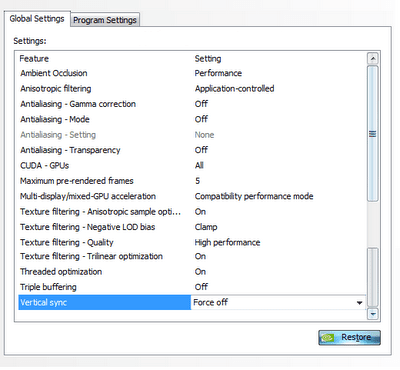The height and width of the screenshot is (370, 400).
Task: Click the scrollbar up arrow
Action: coord(373,59)
